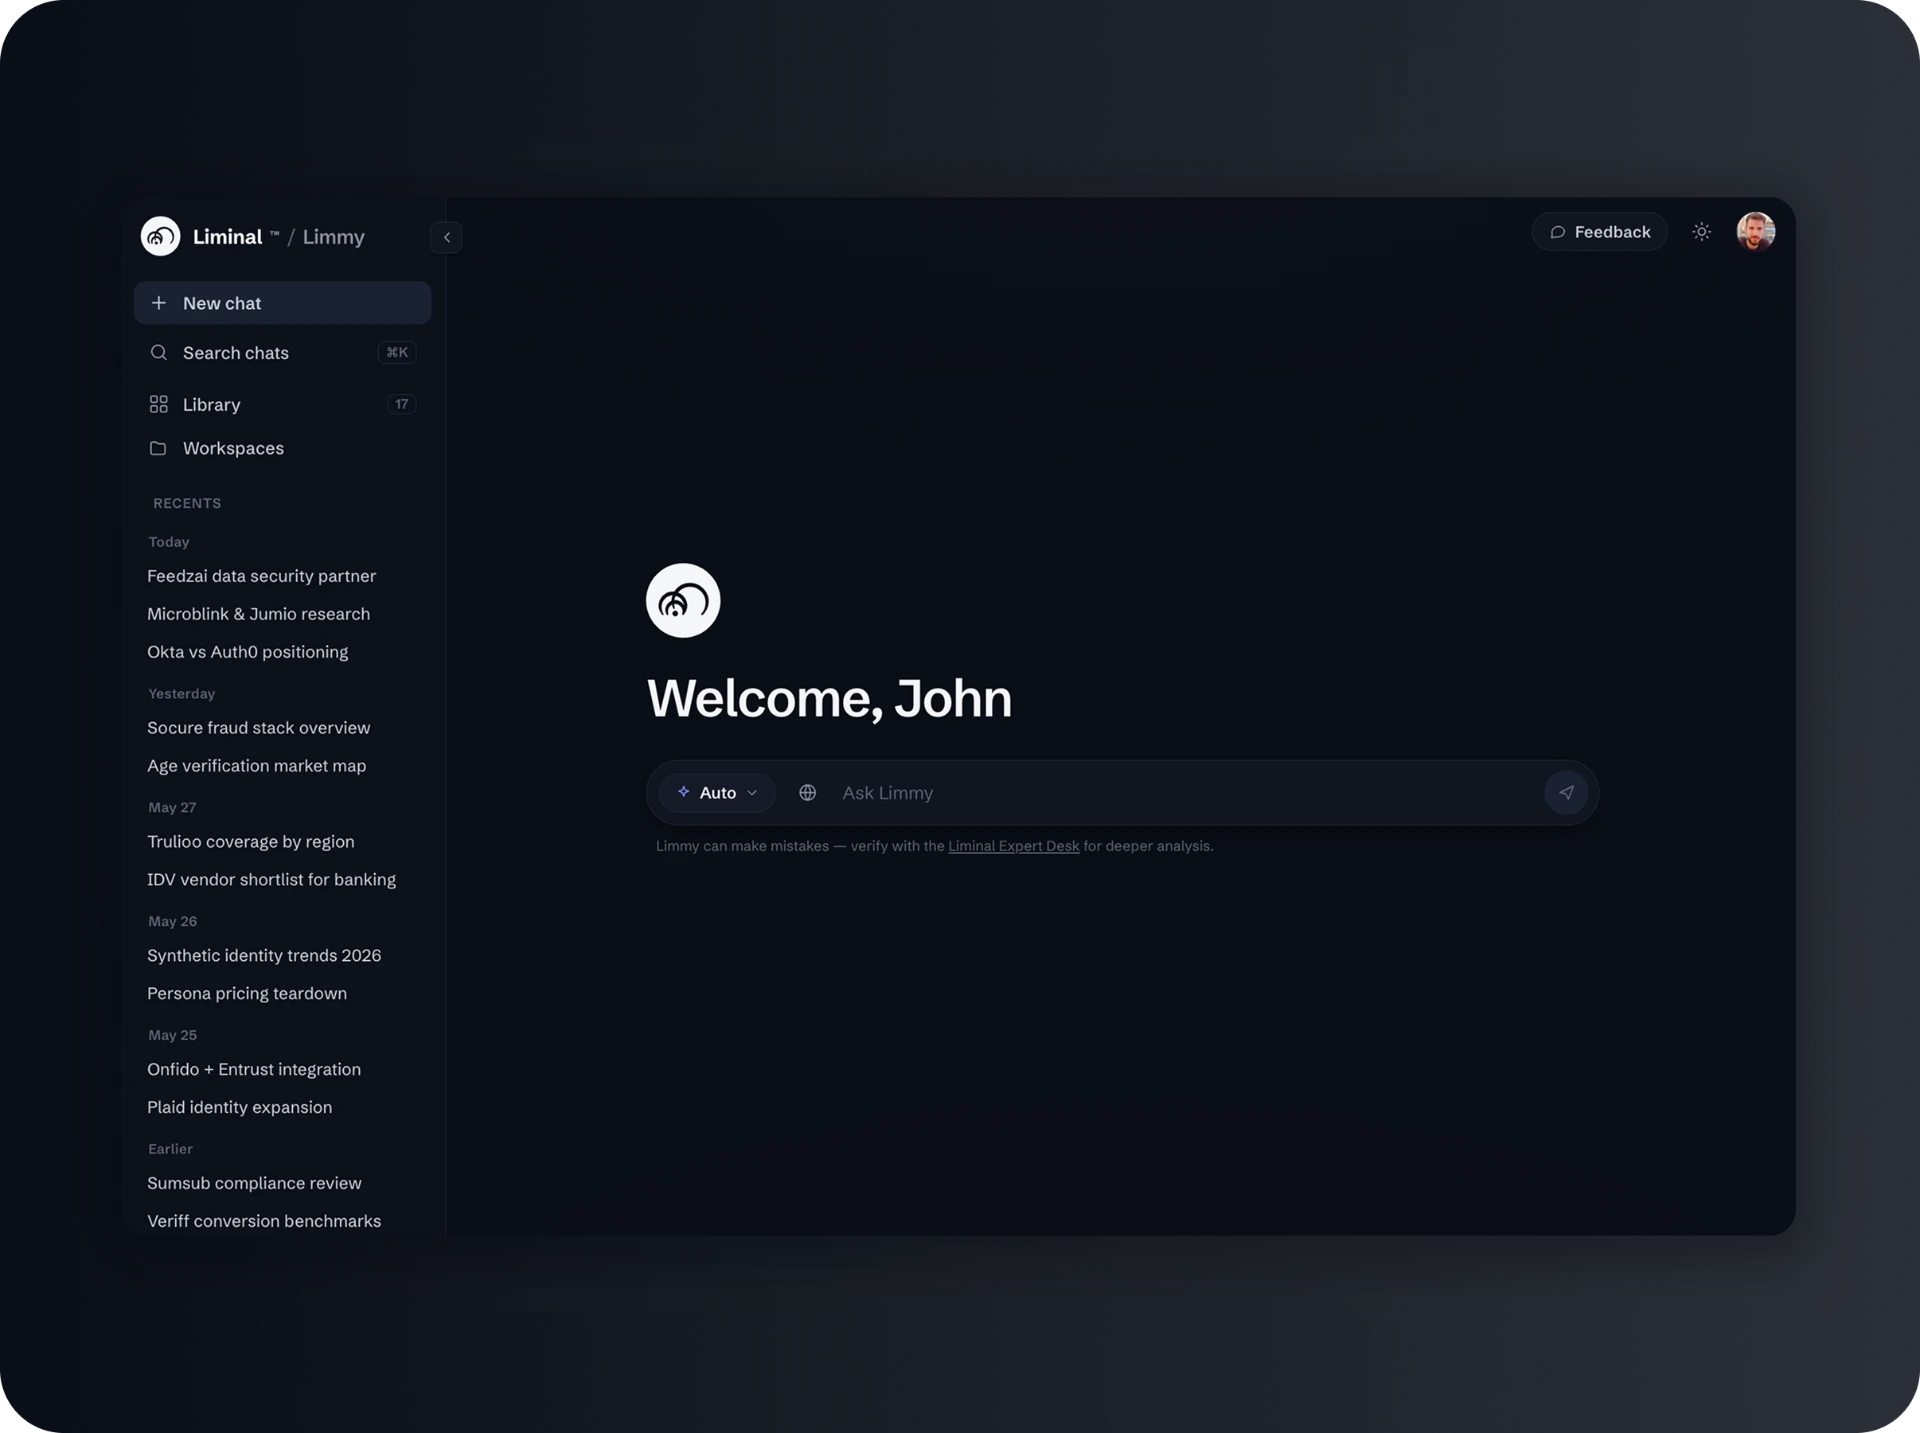Toggle light theme with sun icon
The width and height of the screenshot is (1920, 1433).
pos(1702,232)
